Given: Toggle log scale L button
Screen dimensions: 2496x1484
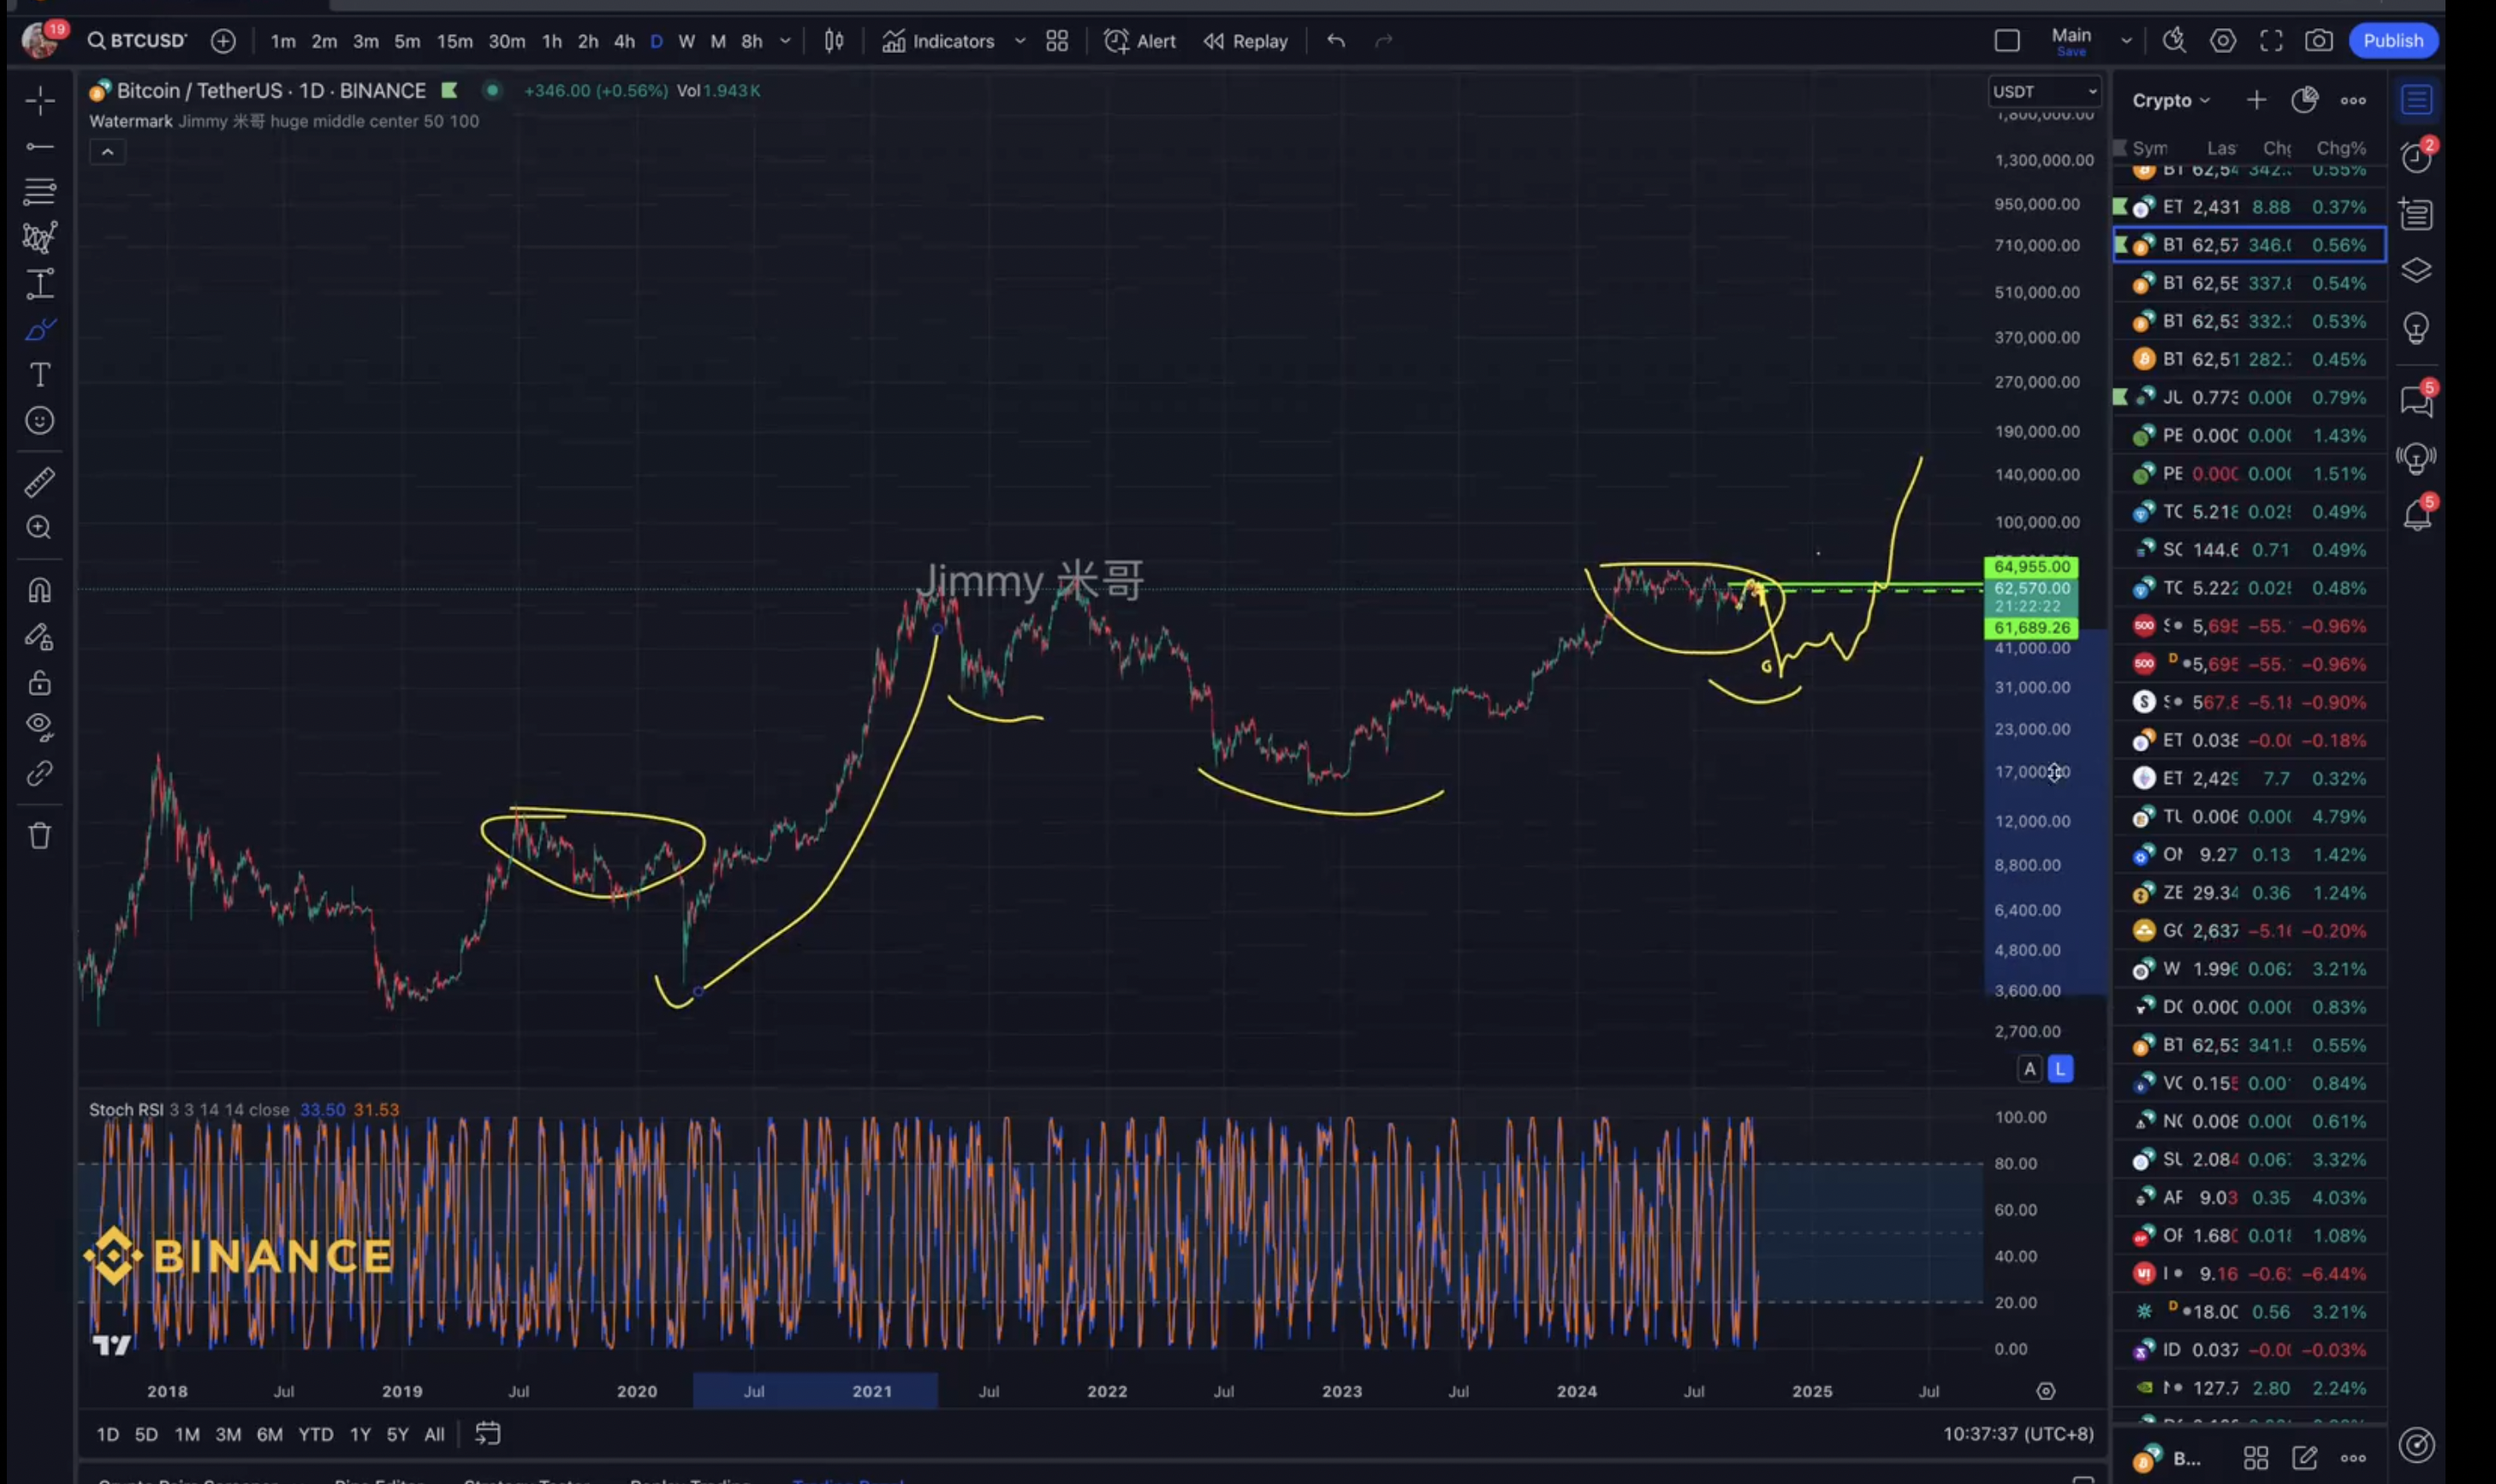Looking at the screenshot, I should click(2060, 1069).
